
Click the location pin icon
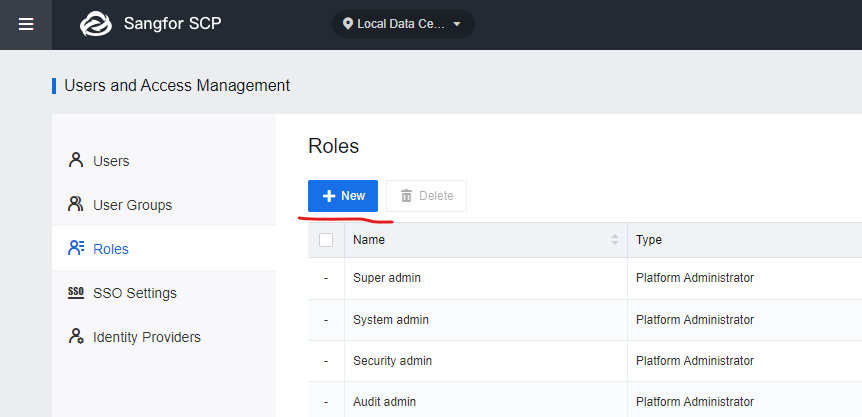347,24
